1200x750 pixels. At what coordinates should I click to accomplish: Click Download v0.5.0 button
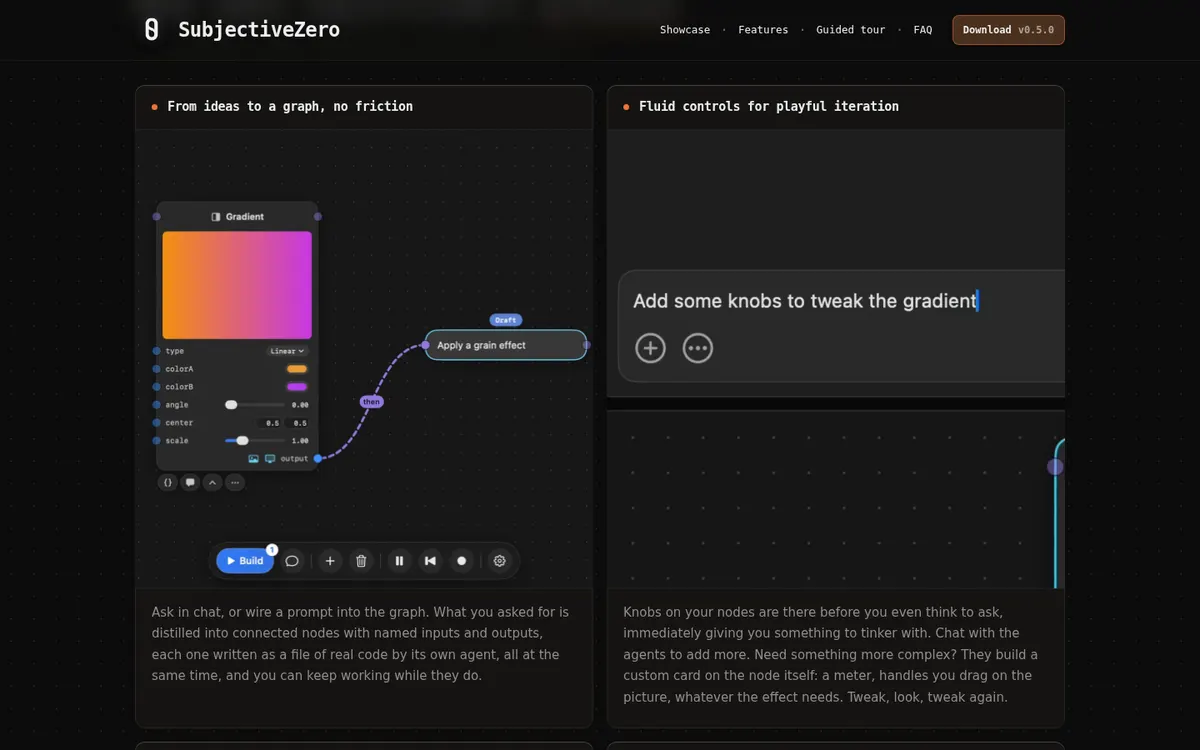click(x=1008, y=30)
